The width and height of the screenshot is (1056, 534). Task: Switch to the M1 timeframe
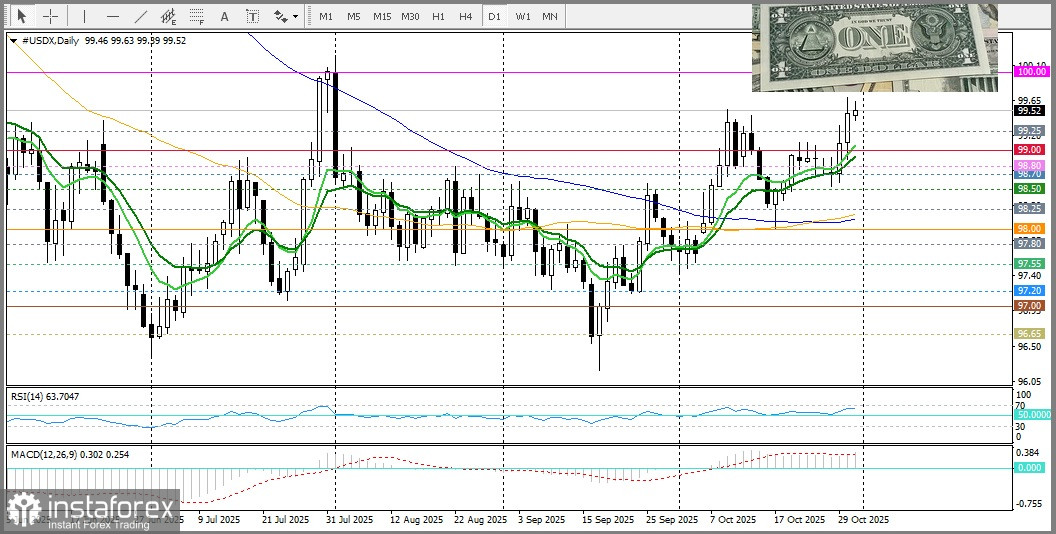pyautogui.click(x=326, y=16)
